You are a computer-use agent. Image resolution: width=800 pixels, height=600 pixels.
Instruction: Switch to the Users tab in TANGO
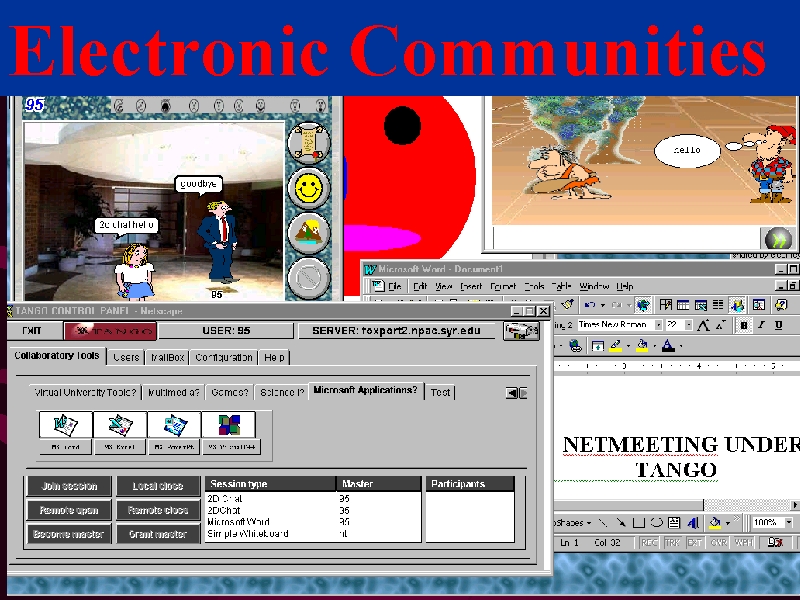(x=126, y=357)
